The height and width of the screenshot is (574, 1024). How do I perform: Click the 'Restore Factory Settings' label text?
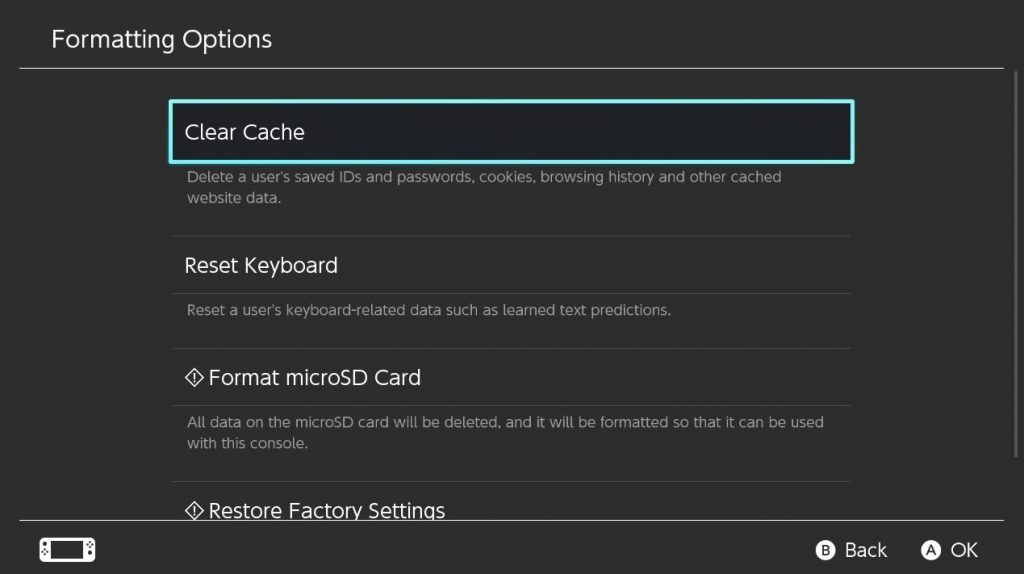pyautogui.click(x=327, y=510)
